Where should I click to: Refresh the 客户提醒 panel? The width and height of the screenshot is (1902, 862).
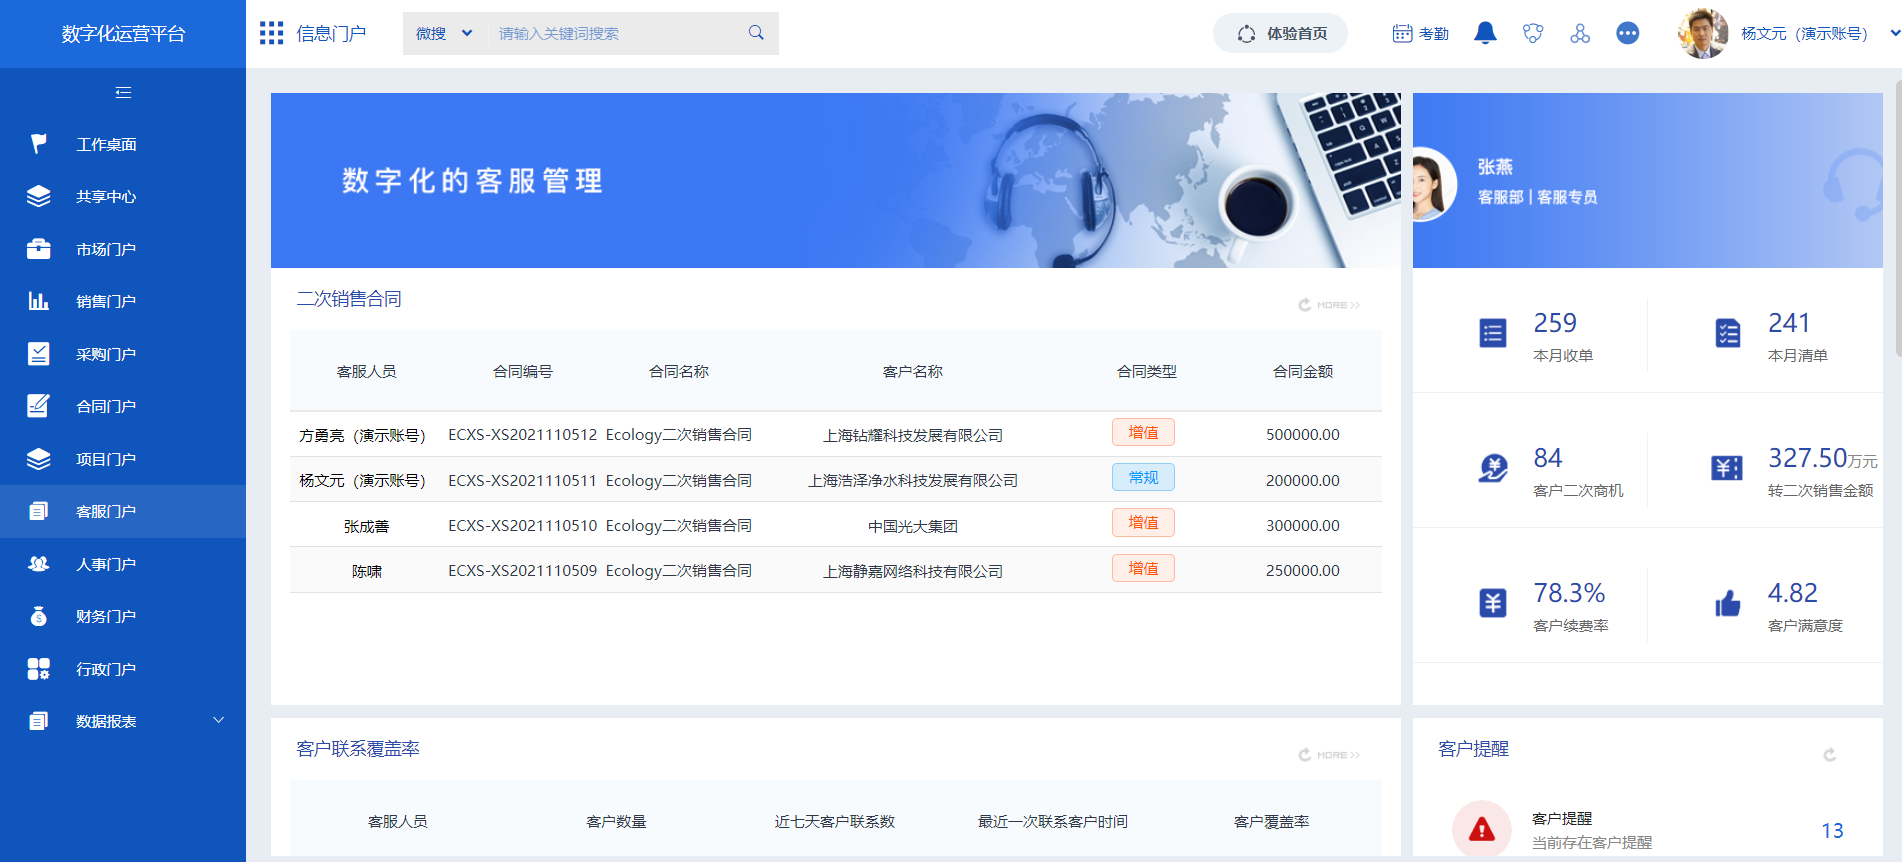[1829, 755]
